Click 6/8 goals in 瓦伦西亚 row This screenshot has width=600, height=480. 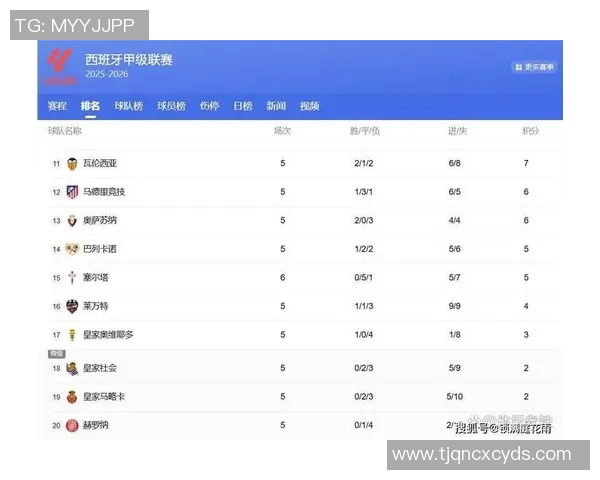(x=455, y=163)
